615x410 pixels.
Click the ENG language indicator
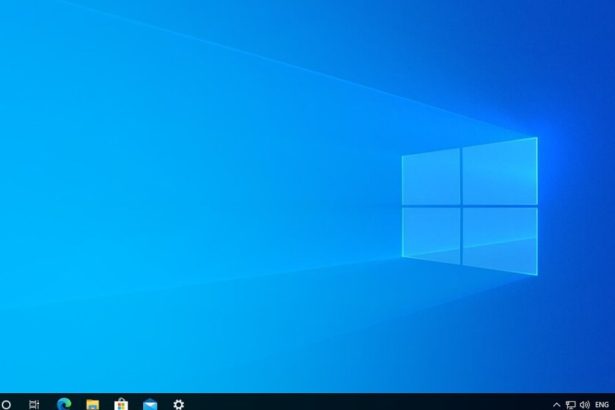click(x=602, y=405)
